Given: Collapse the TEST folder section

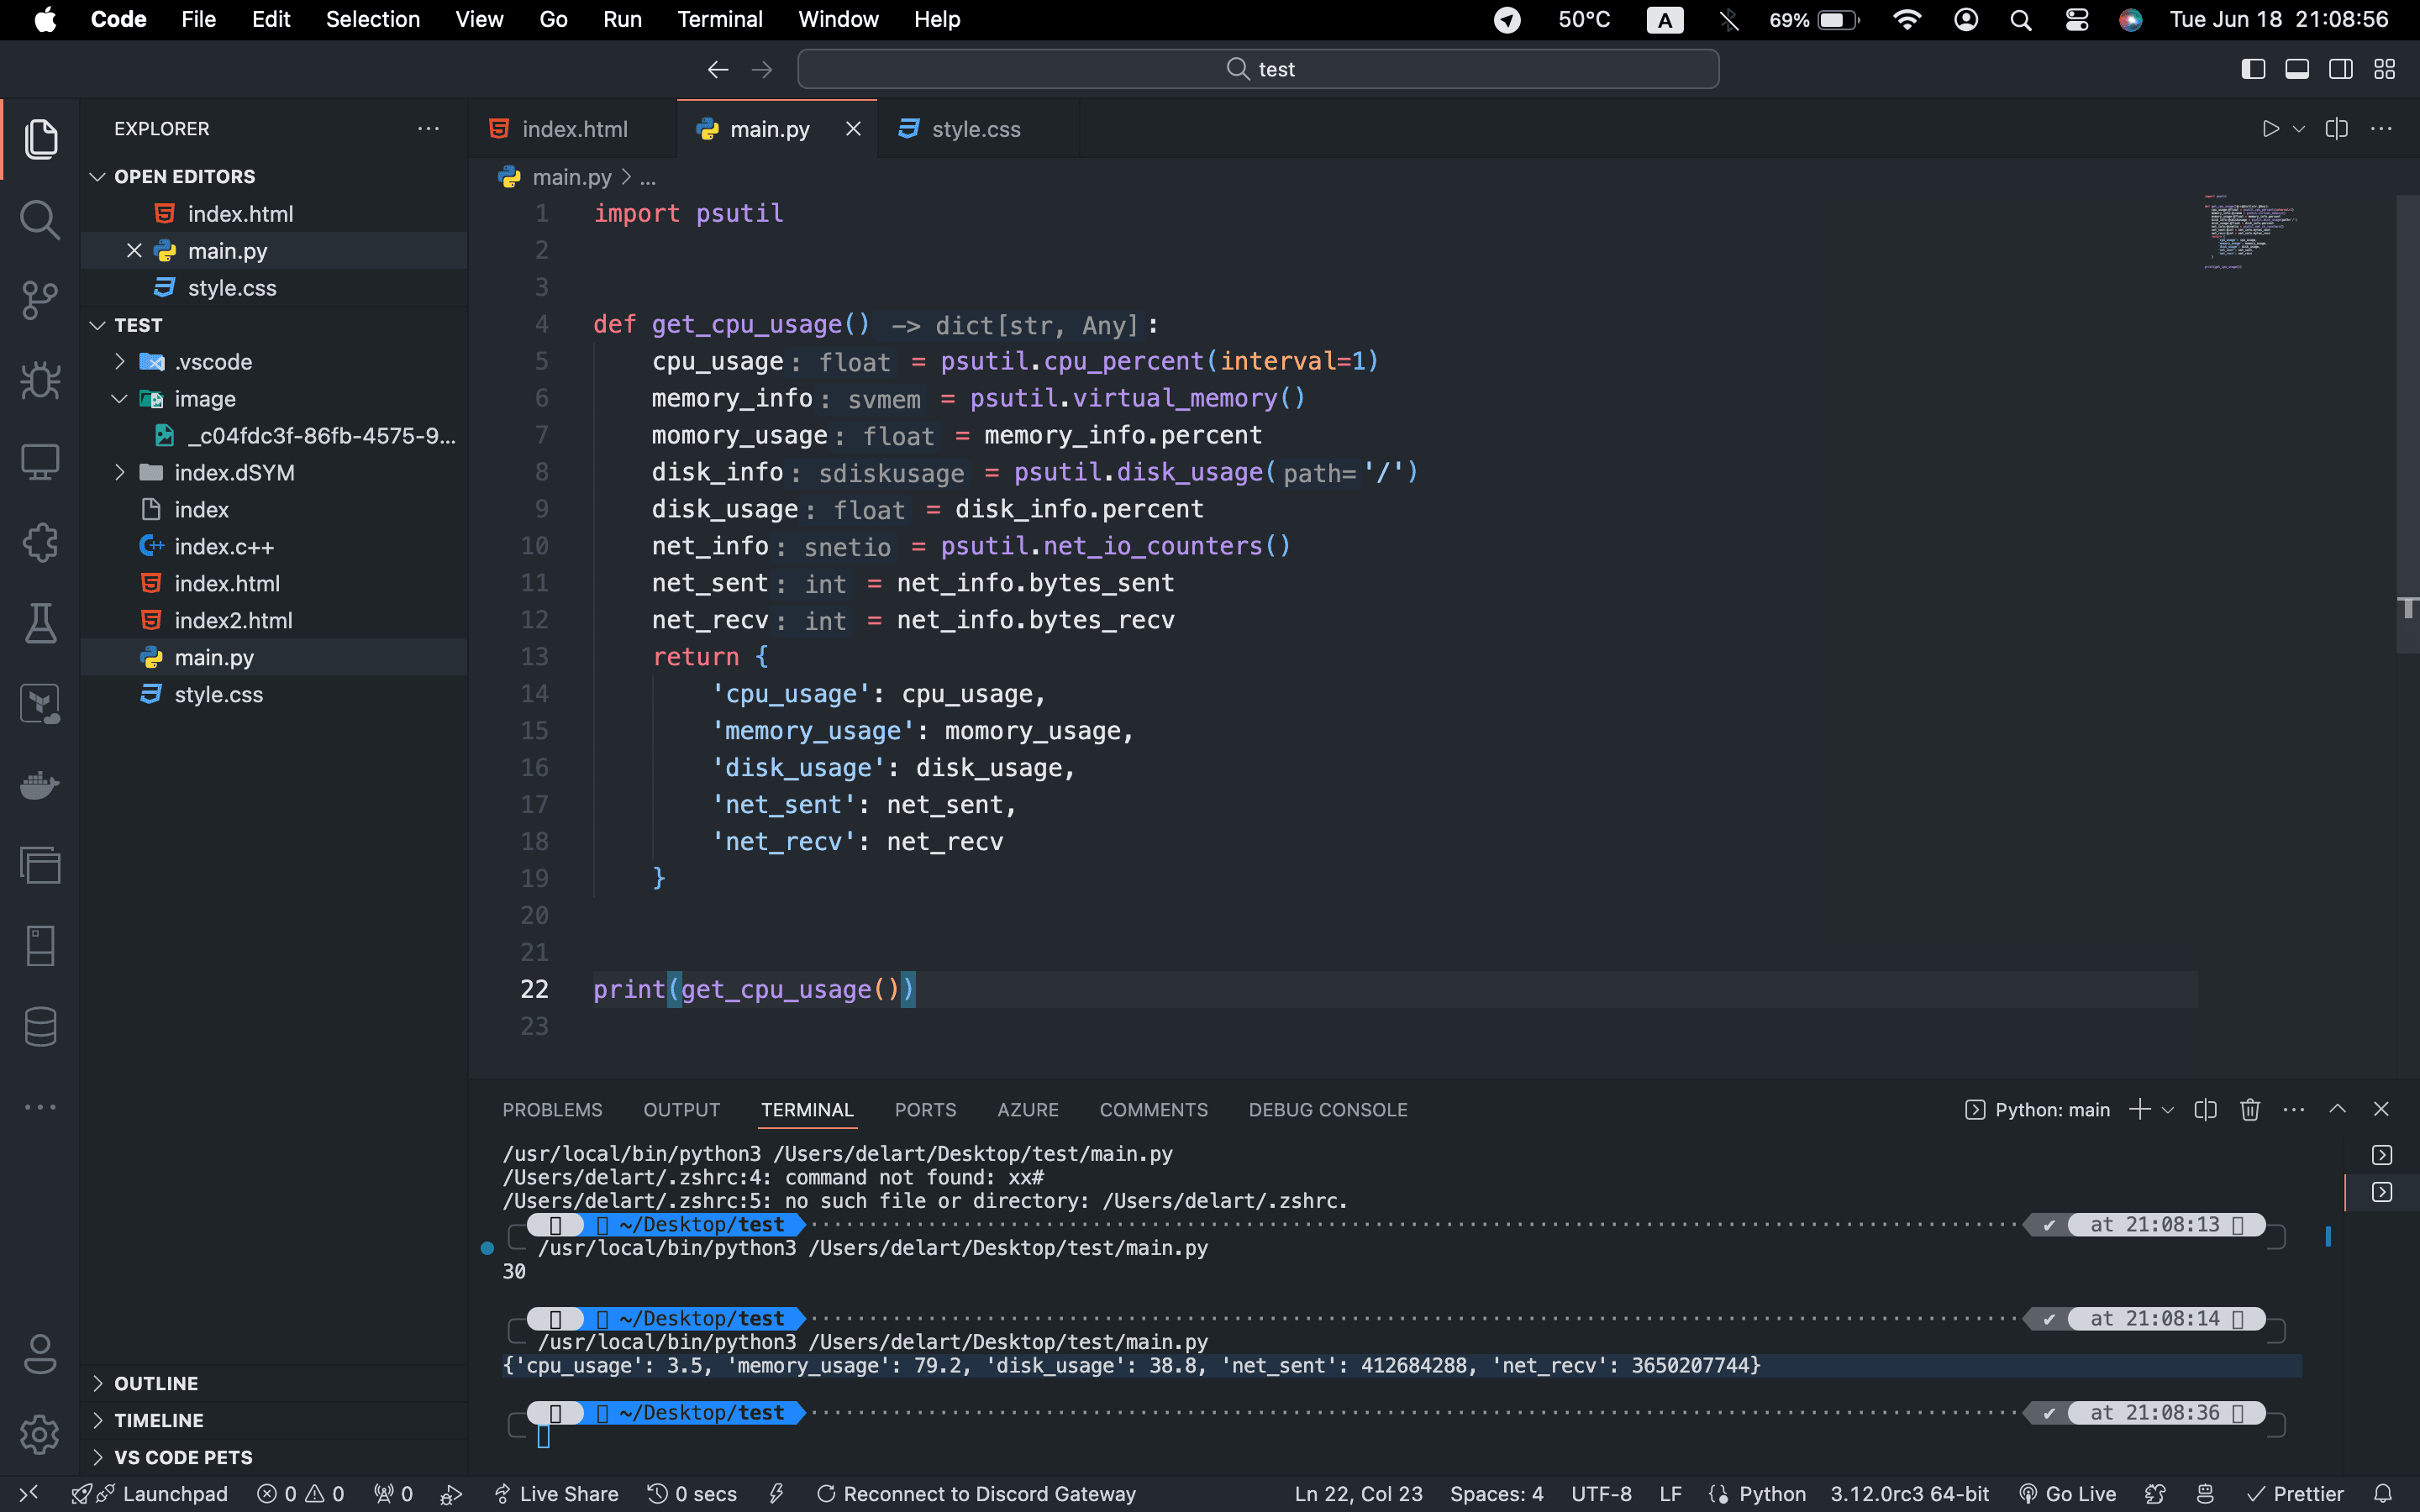Looking at the screenshot, I should (x=97, y=325).
